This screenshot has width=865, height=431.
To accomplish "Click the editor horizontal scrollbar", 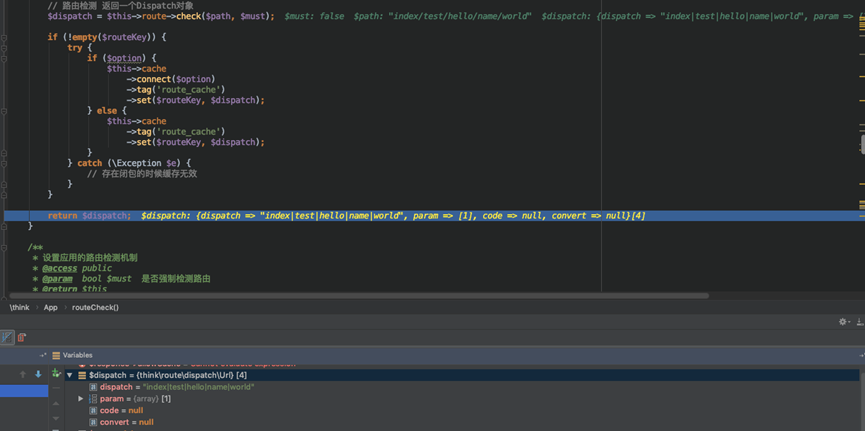I will (359, 296).
